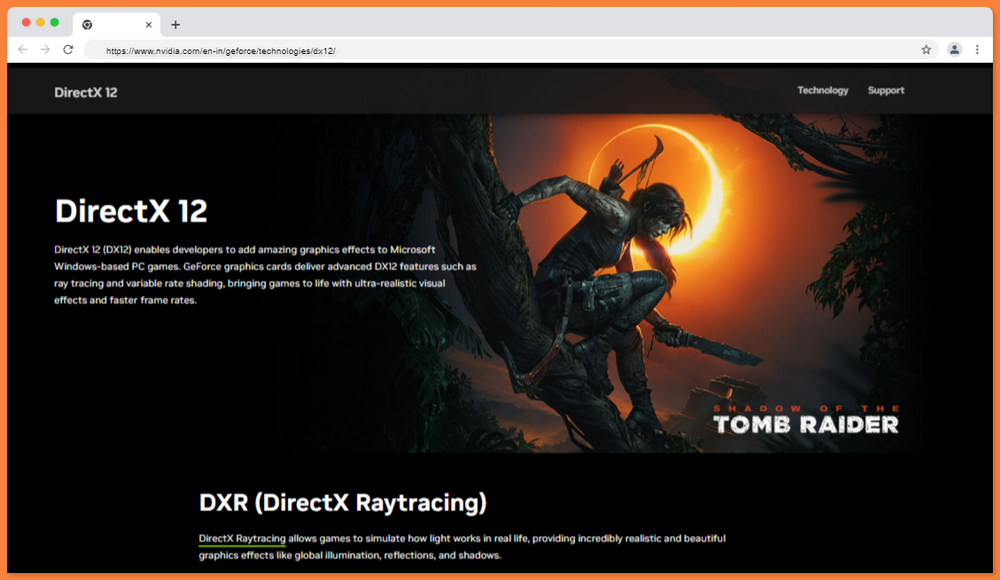The height and width of the screenshot is (580, 1000).
Task: Bookmark this page using the star icon
Action: pos(926,49)
